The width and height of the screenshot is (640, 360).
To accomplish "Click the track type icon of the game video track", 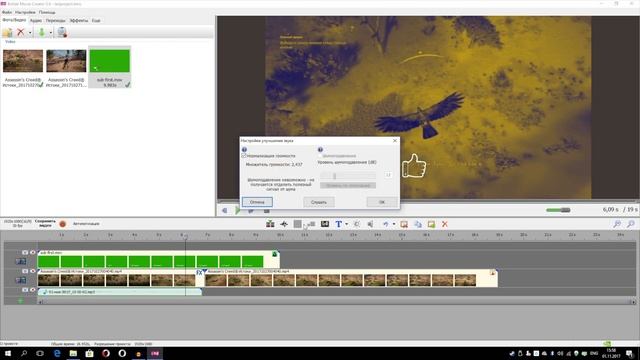I will (x=21, y=280).
